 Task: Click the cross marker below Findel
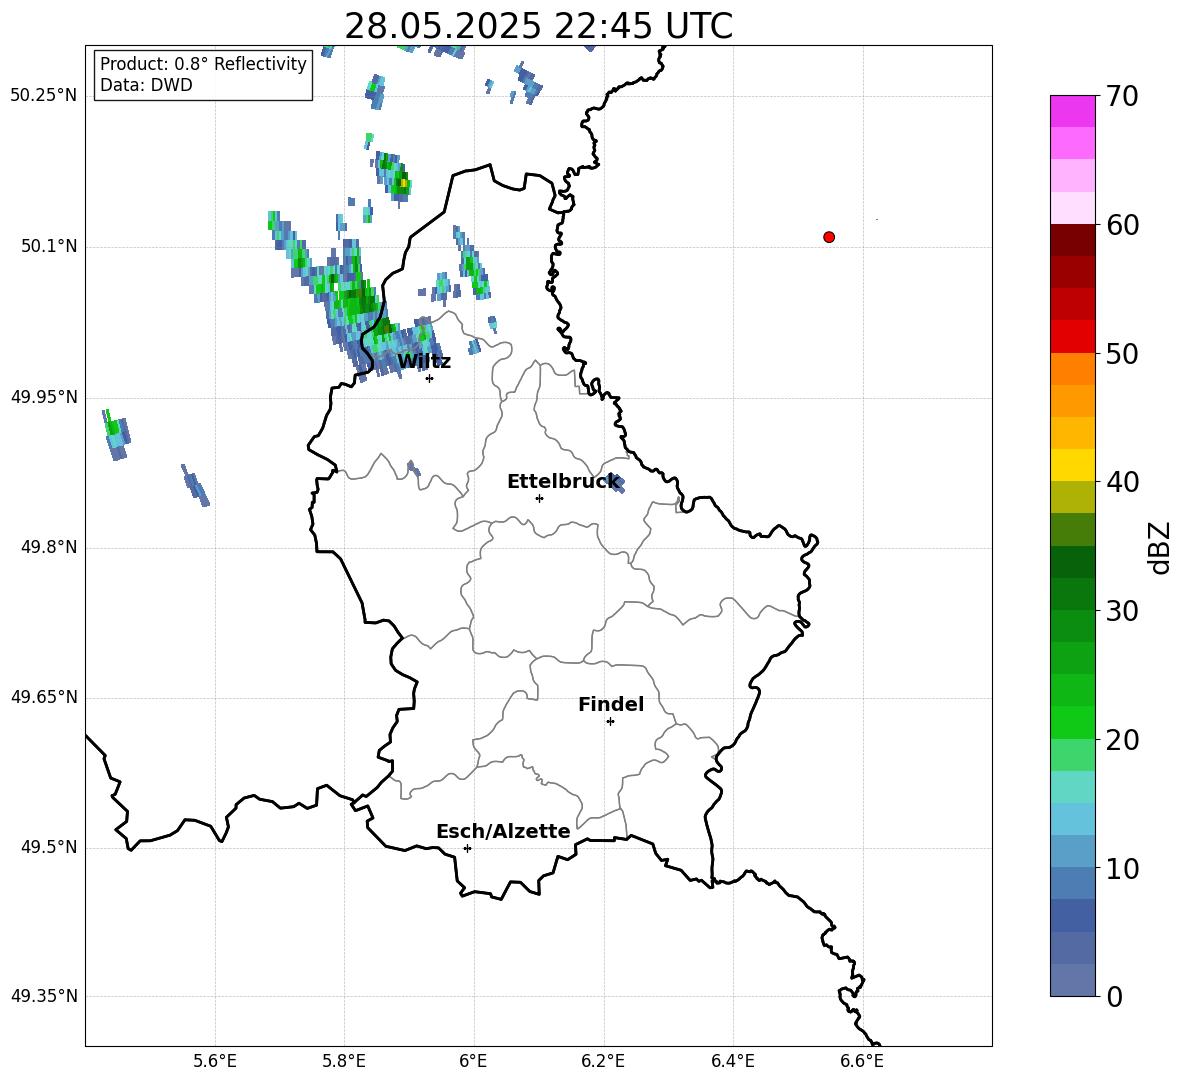(610, 722)
